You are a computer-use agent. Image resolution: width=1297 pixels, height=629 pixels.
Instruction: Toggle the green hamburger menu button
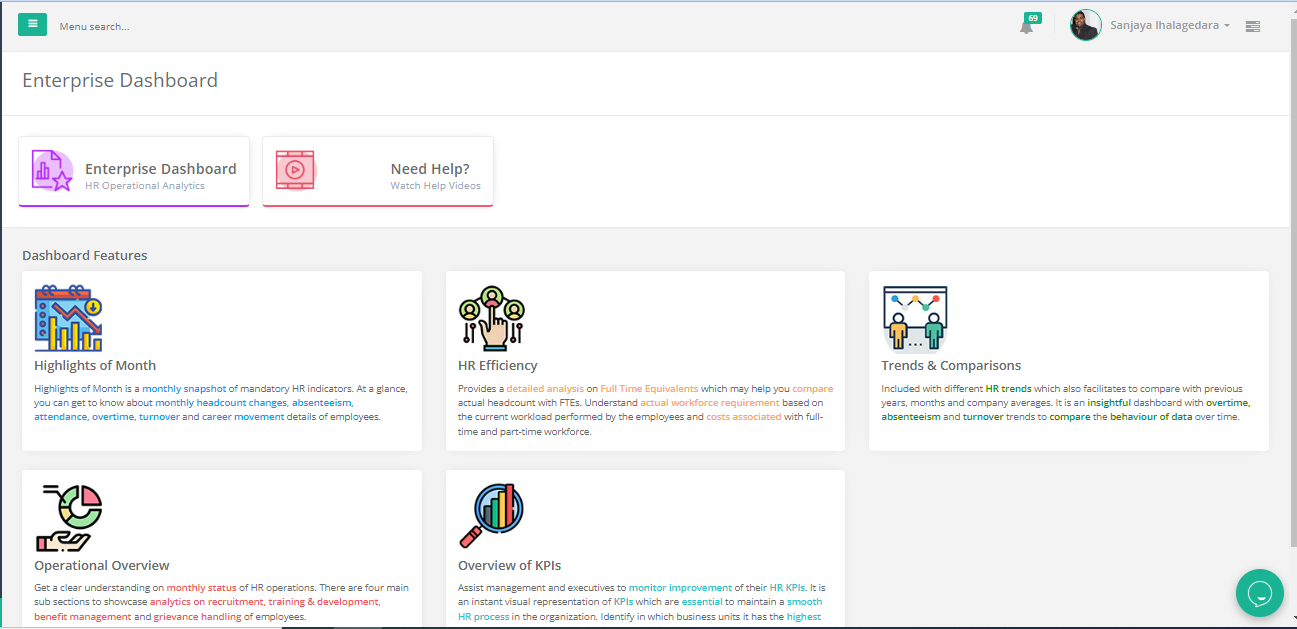32,24
